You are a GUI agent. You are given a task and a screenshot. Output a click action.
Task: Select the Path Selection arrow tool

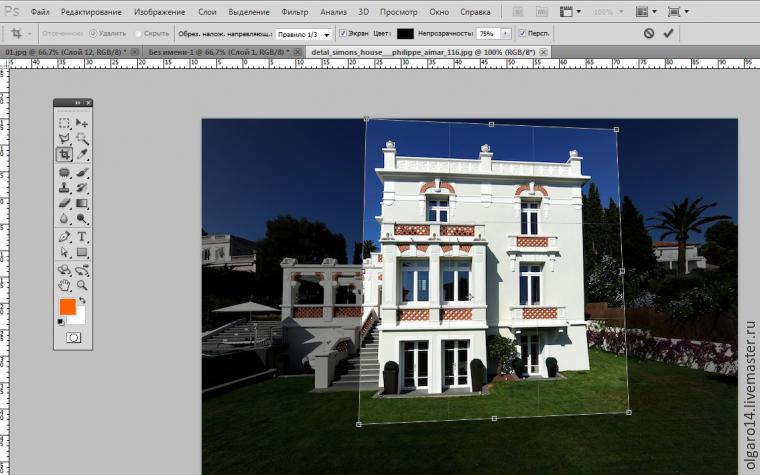[x=64, y=252]
